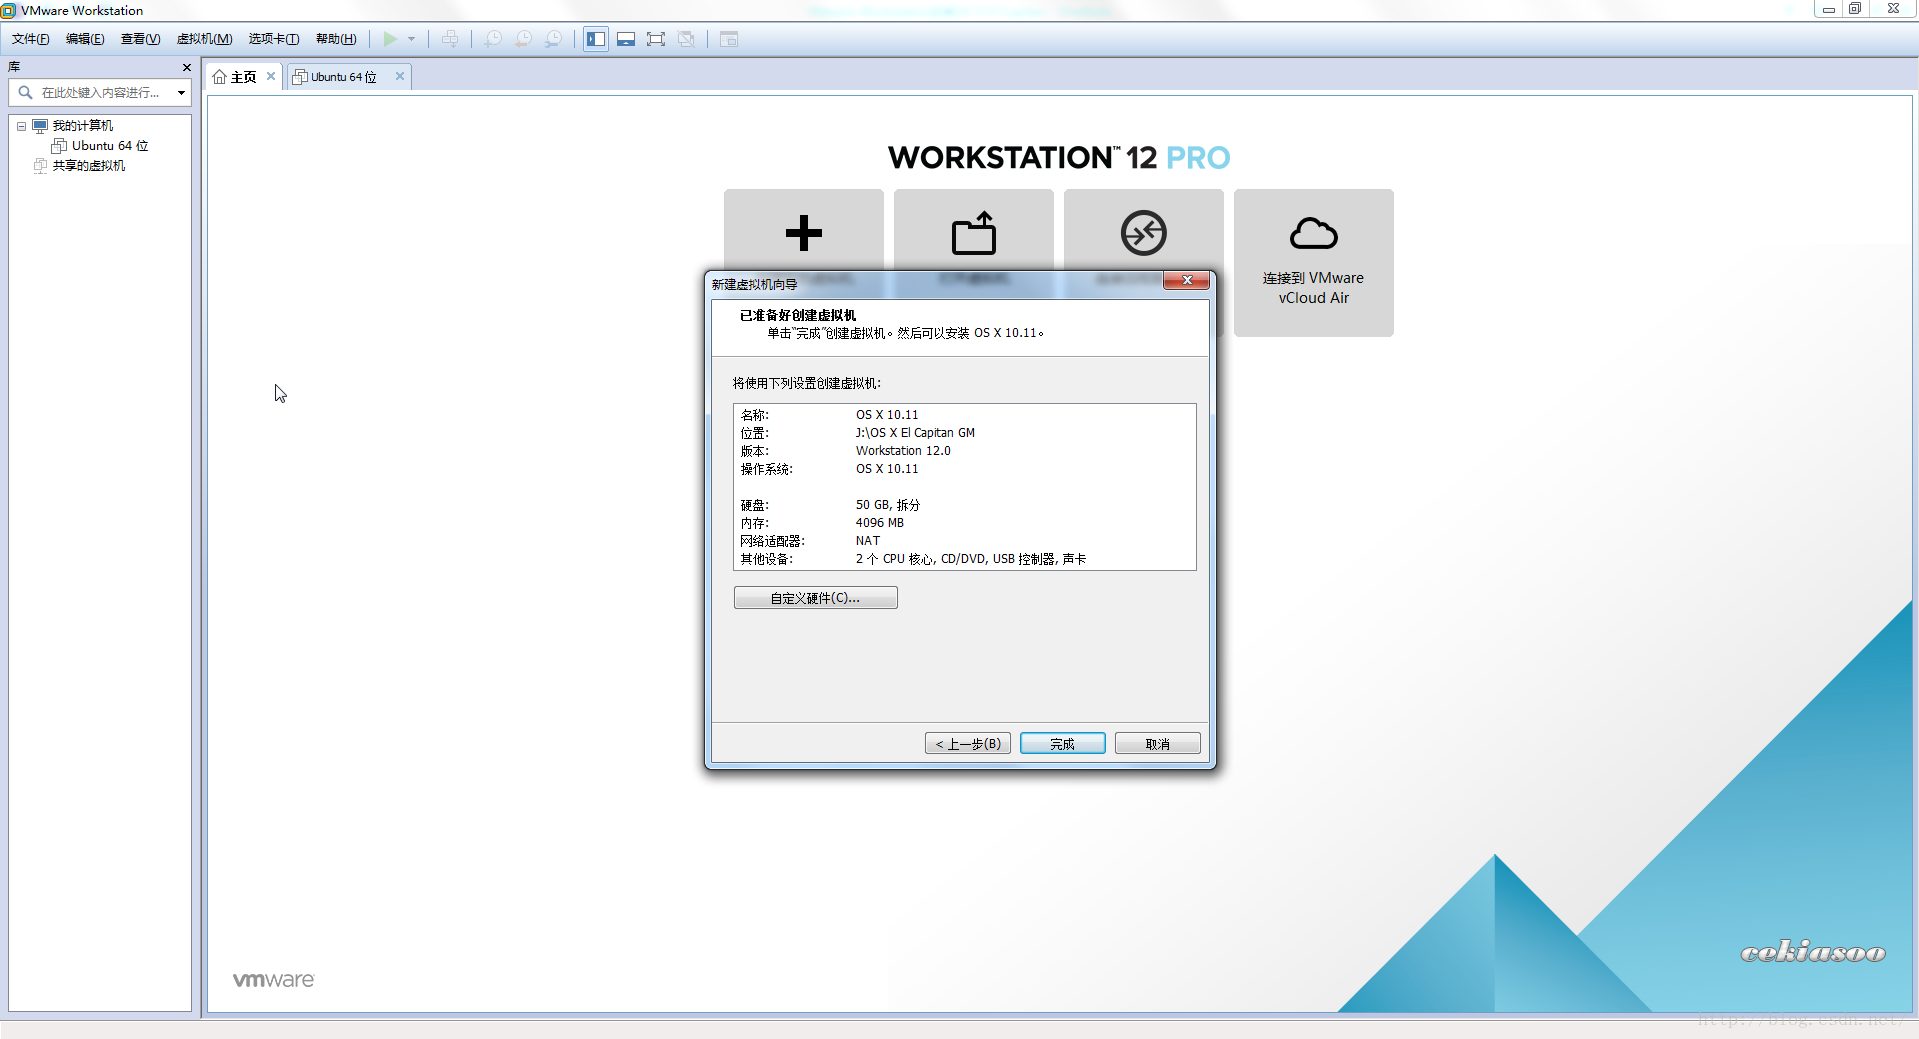Open the library search filter dropdown
This screenshot has height=1039, width=1919.
181,93
